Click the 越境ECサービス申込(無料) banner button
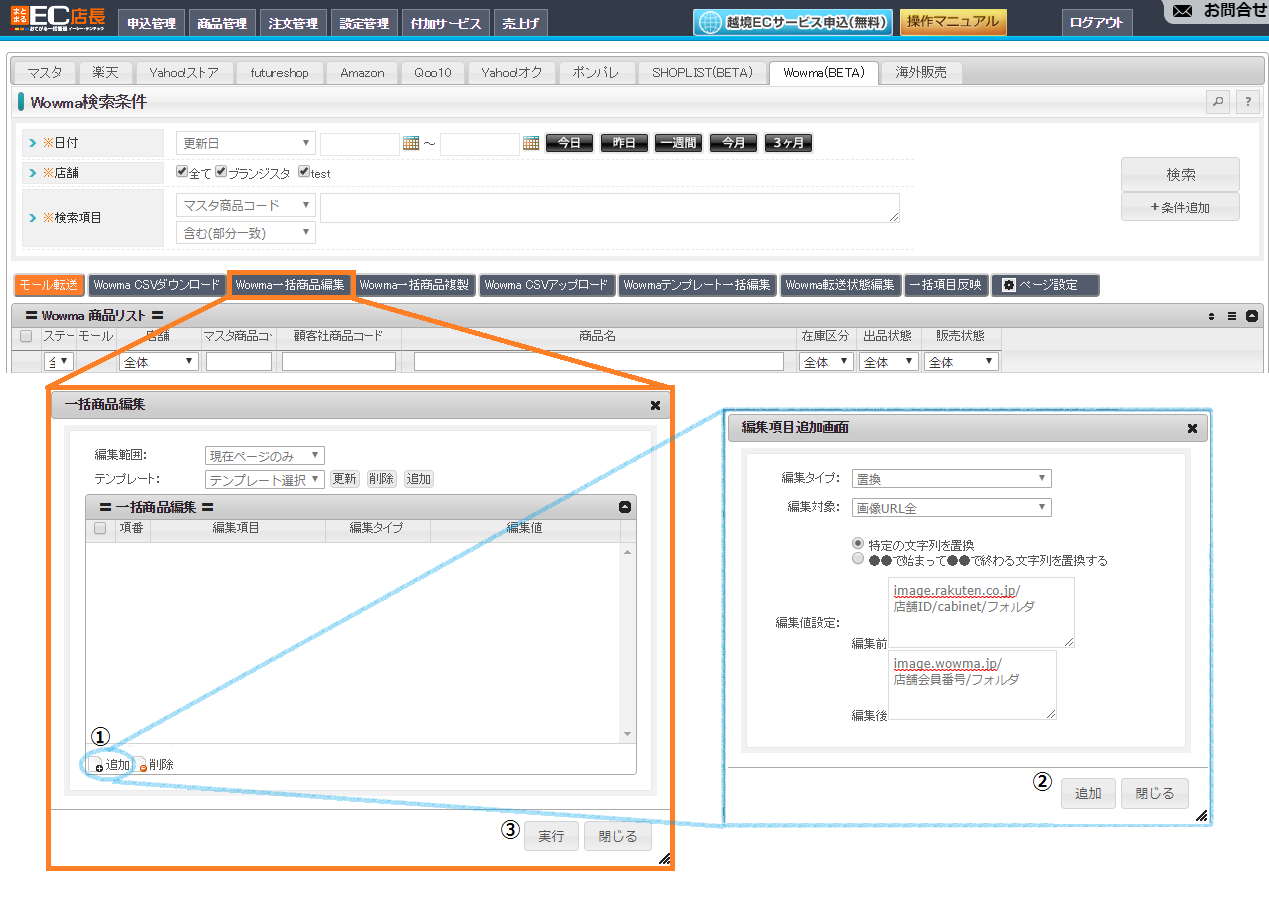Viewport: 1269px width, 915px height. [x=793, y=22]
